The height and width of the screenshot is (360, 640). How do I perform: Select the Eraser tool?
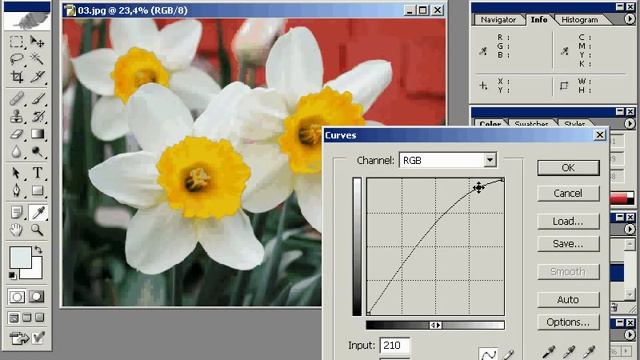[16, 134]
